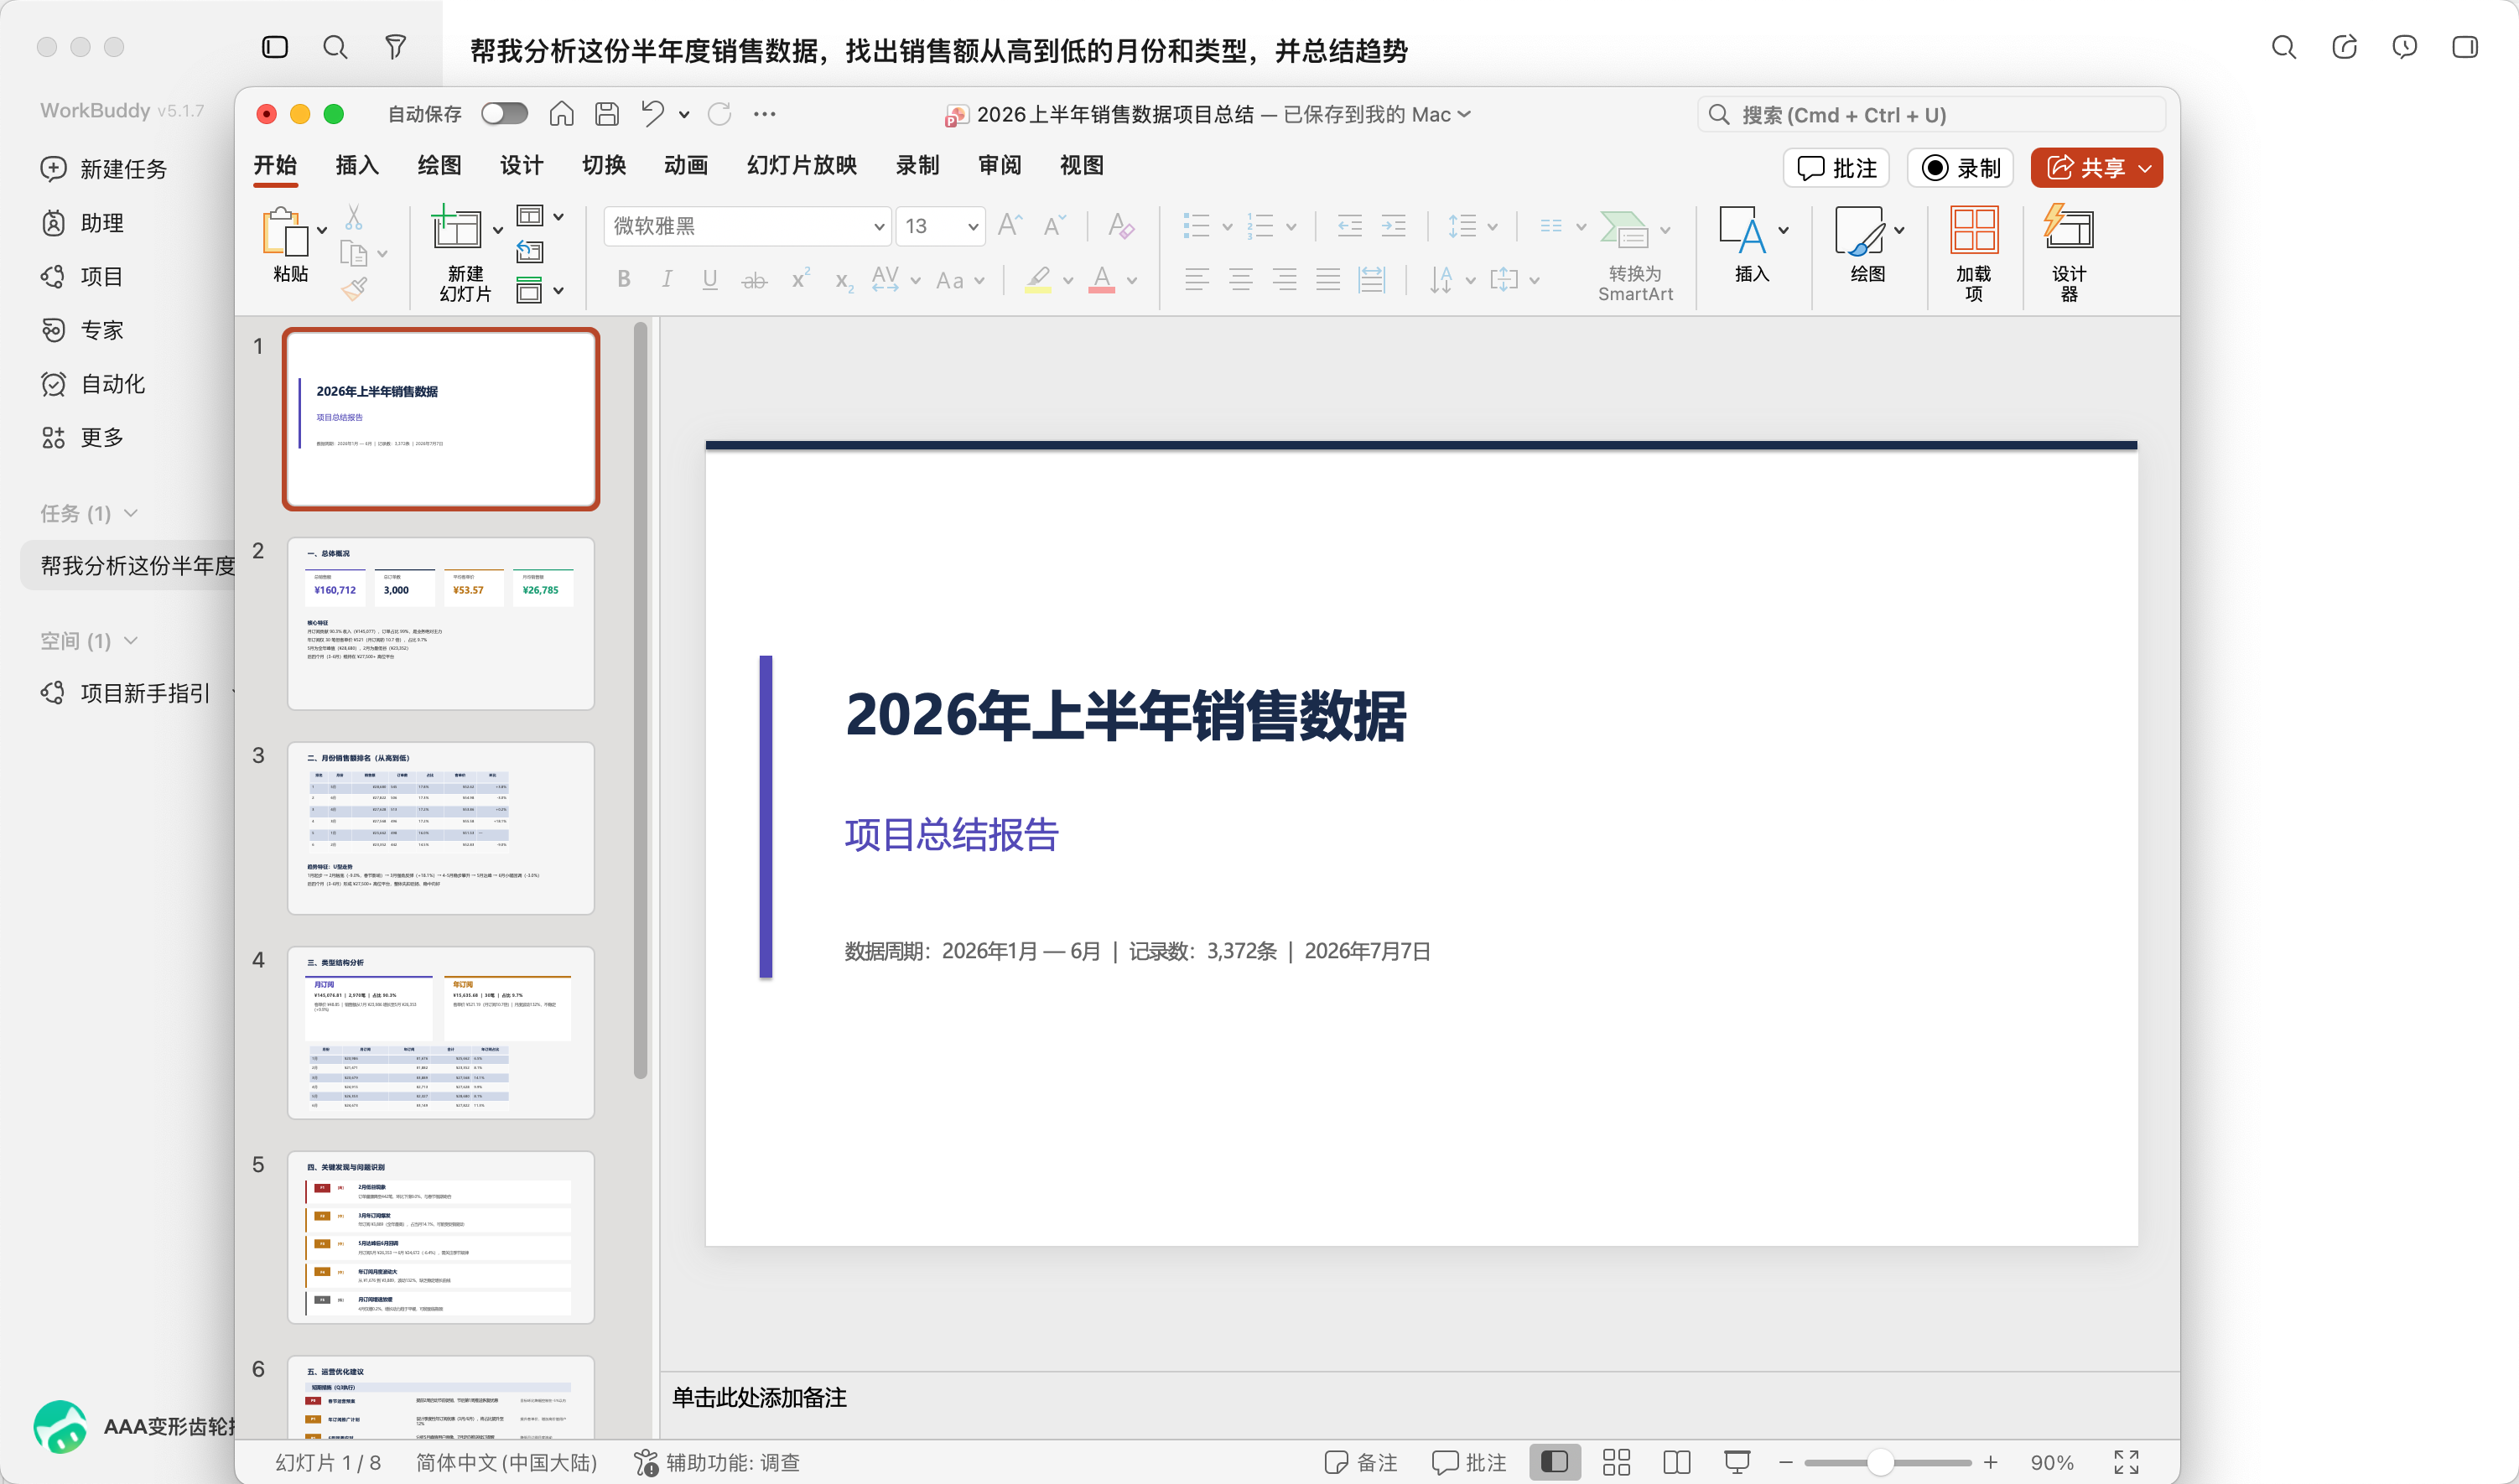Click the 设计器 Designer icon
This screenshot has width=2519, height=1484.
pos(2068,227)
